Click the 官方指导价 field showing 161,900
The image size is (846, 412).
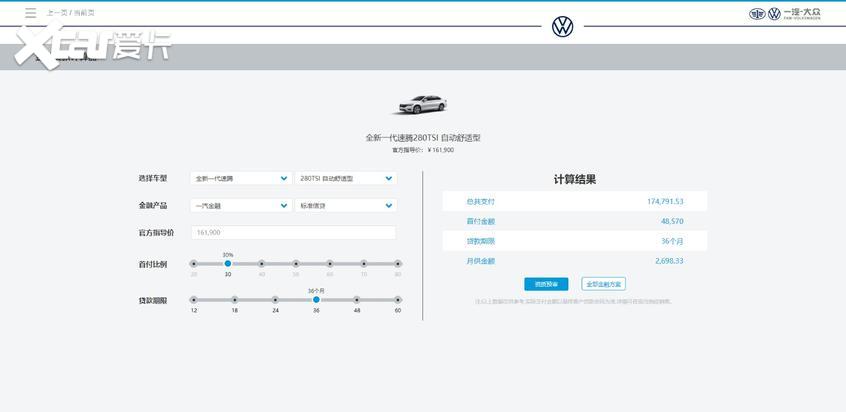click(x=294, y=232)
